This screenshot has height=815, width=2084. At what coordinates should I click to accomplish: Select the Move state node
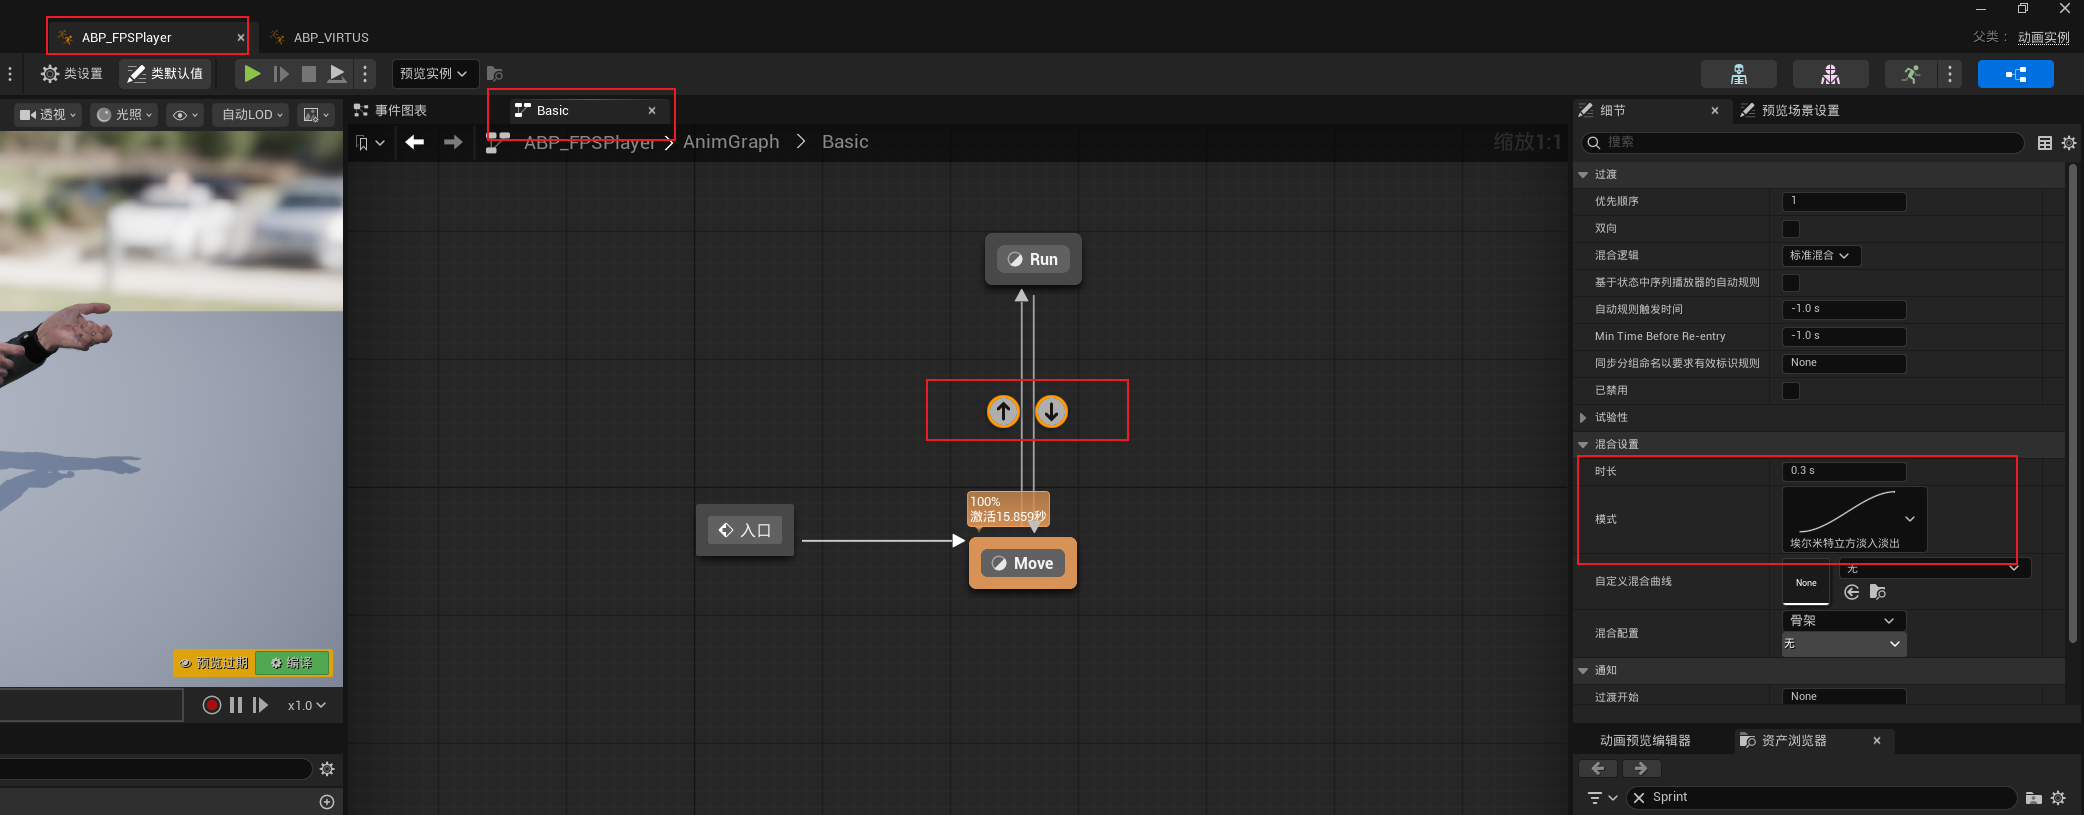(x=1023, y=563)
